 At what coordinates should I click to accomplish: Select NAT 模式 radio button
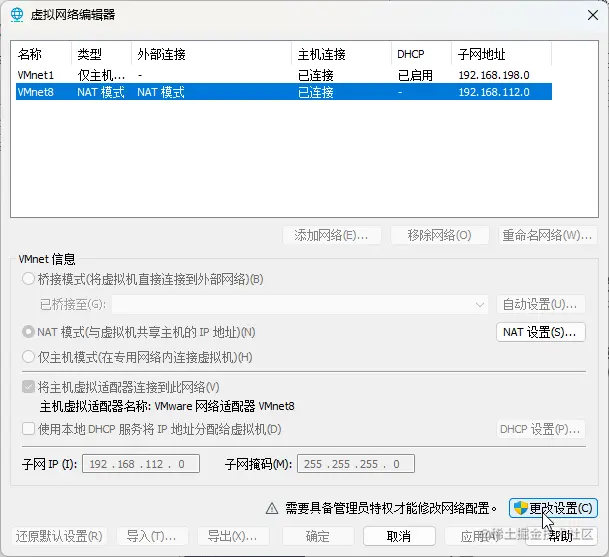point(28,332)
